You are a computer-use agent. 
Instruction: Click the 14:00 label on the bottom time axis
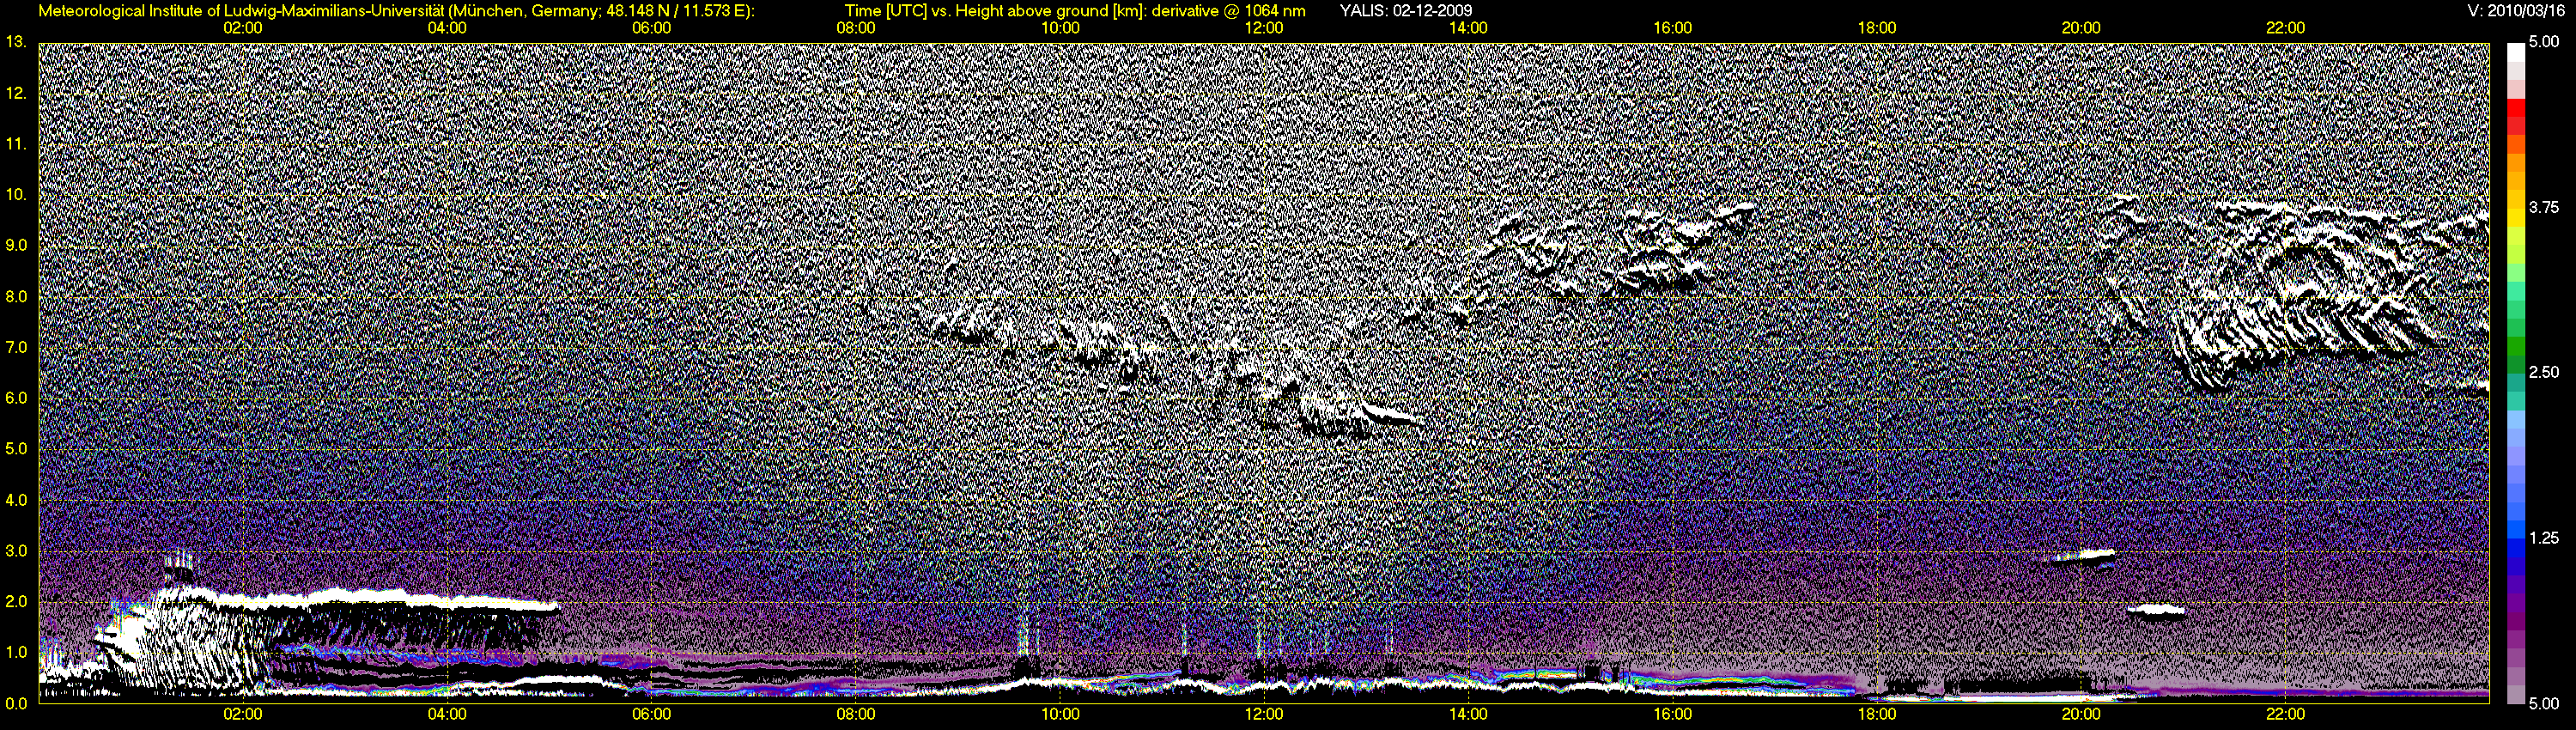coord(1468,714)
